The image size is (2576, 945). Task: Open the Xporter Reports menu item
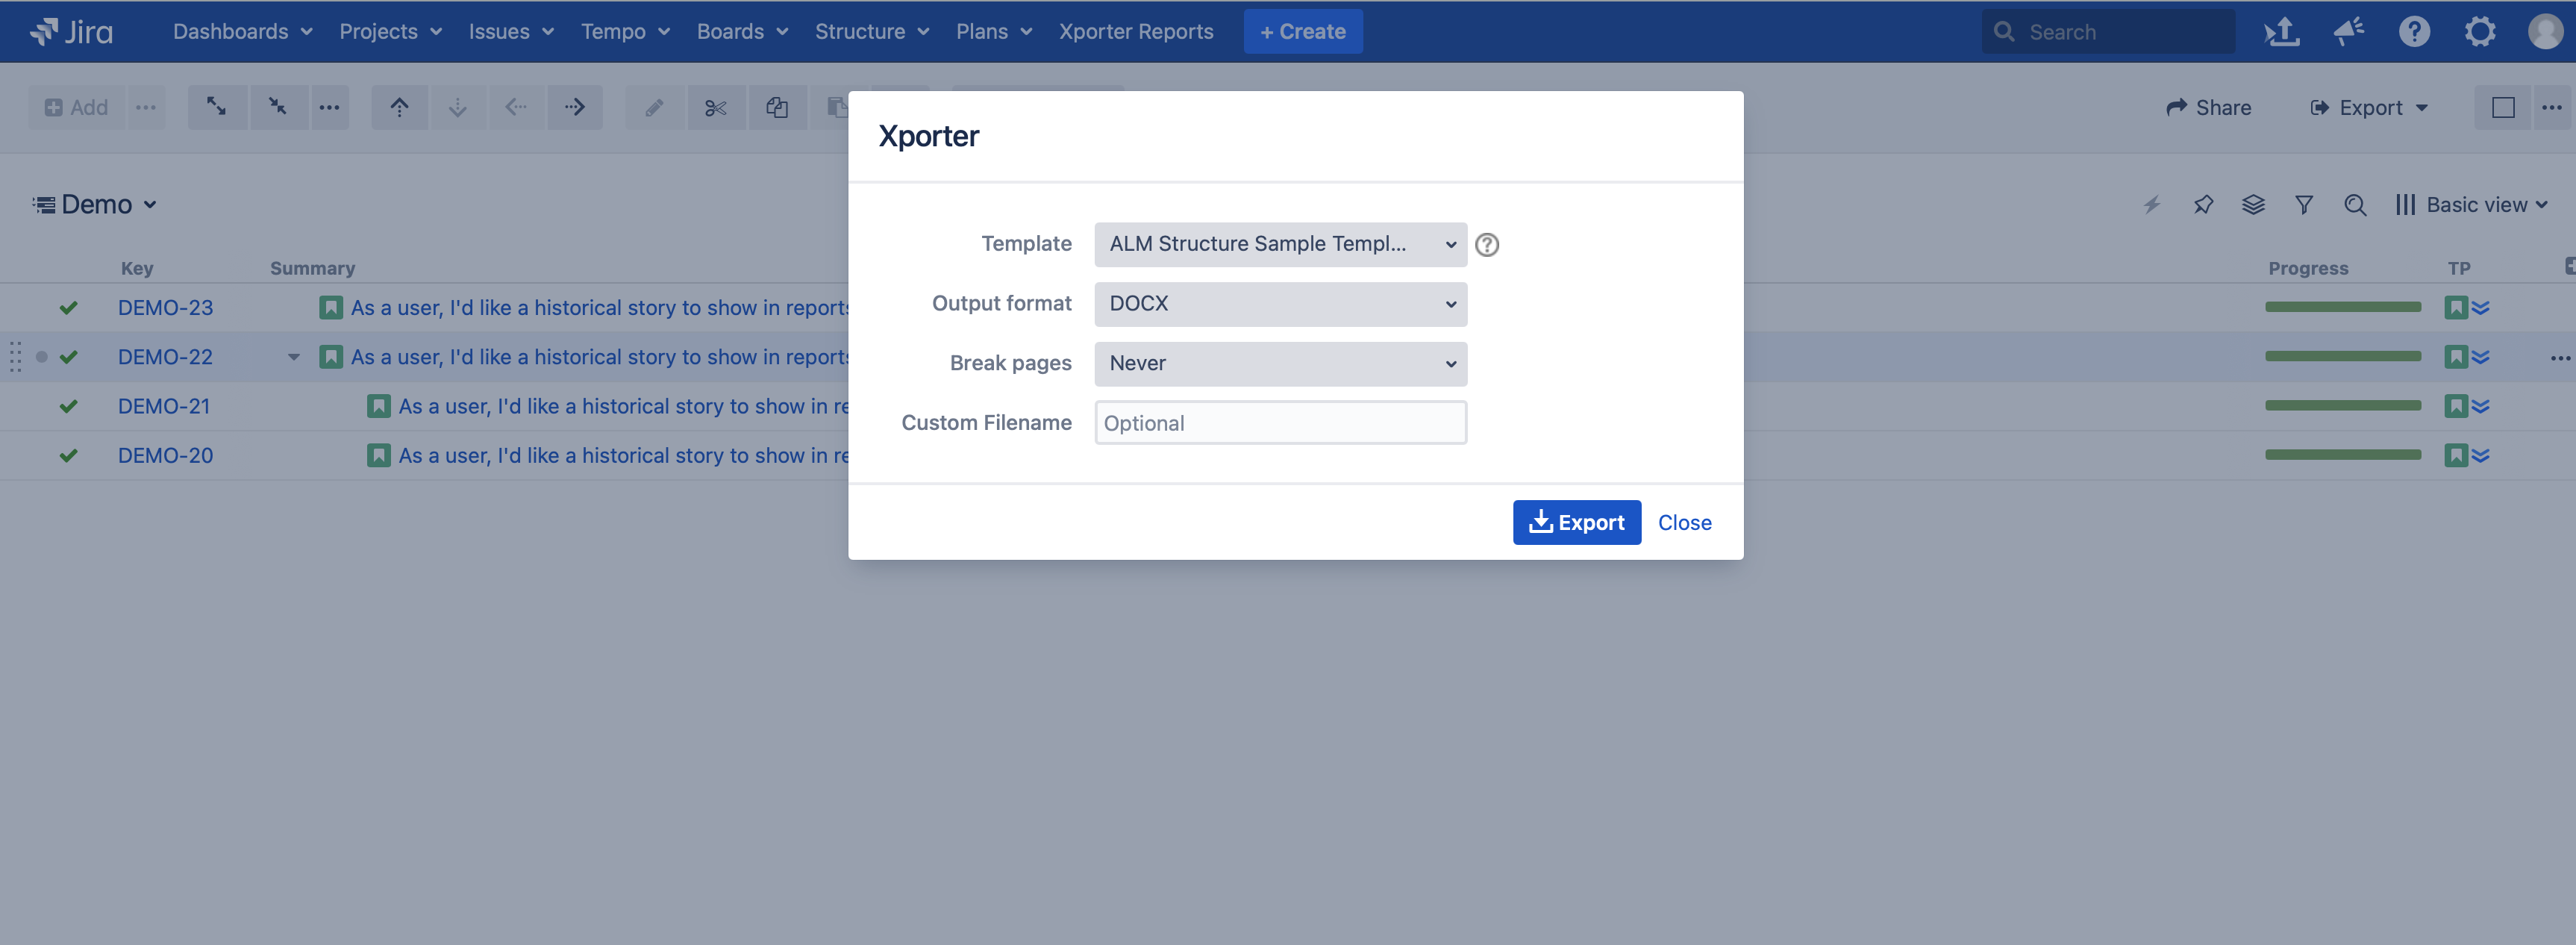(x=1136, y=32)
